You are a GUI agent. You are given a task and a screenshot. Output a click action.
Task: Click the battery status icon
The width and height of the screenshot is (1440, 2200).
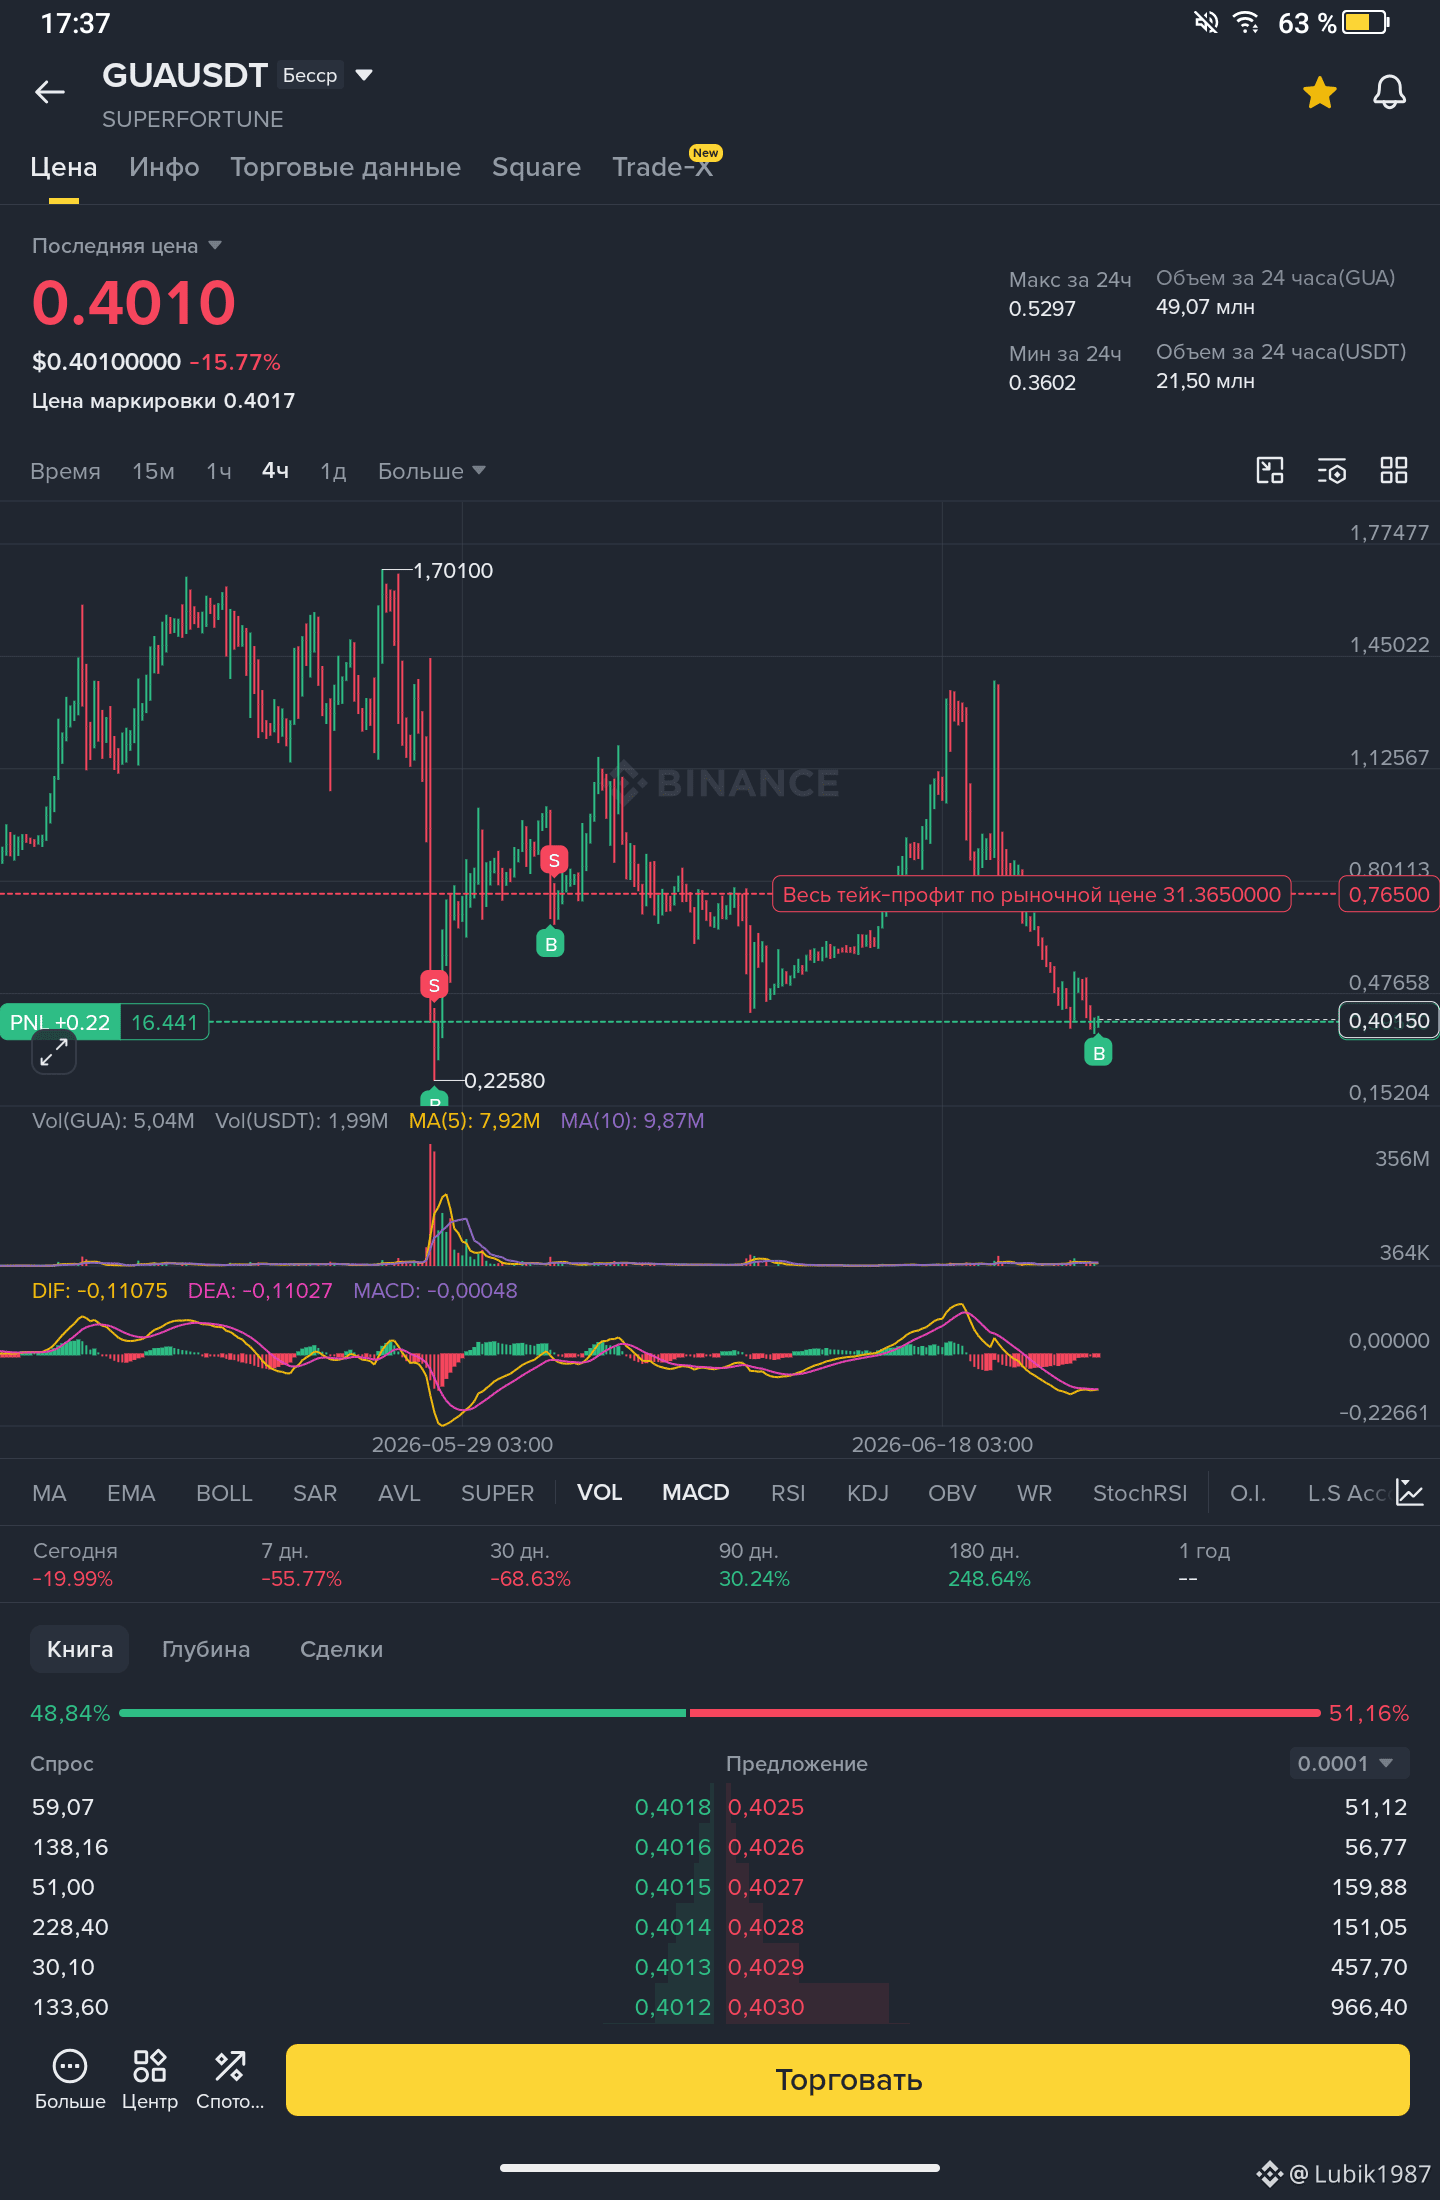point(1366,22)
